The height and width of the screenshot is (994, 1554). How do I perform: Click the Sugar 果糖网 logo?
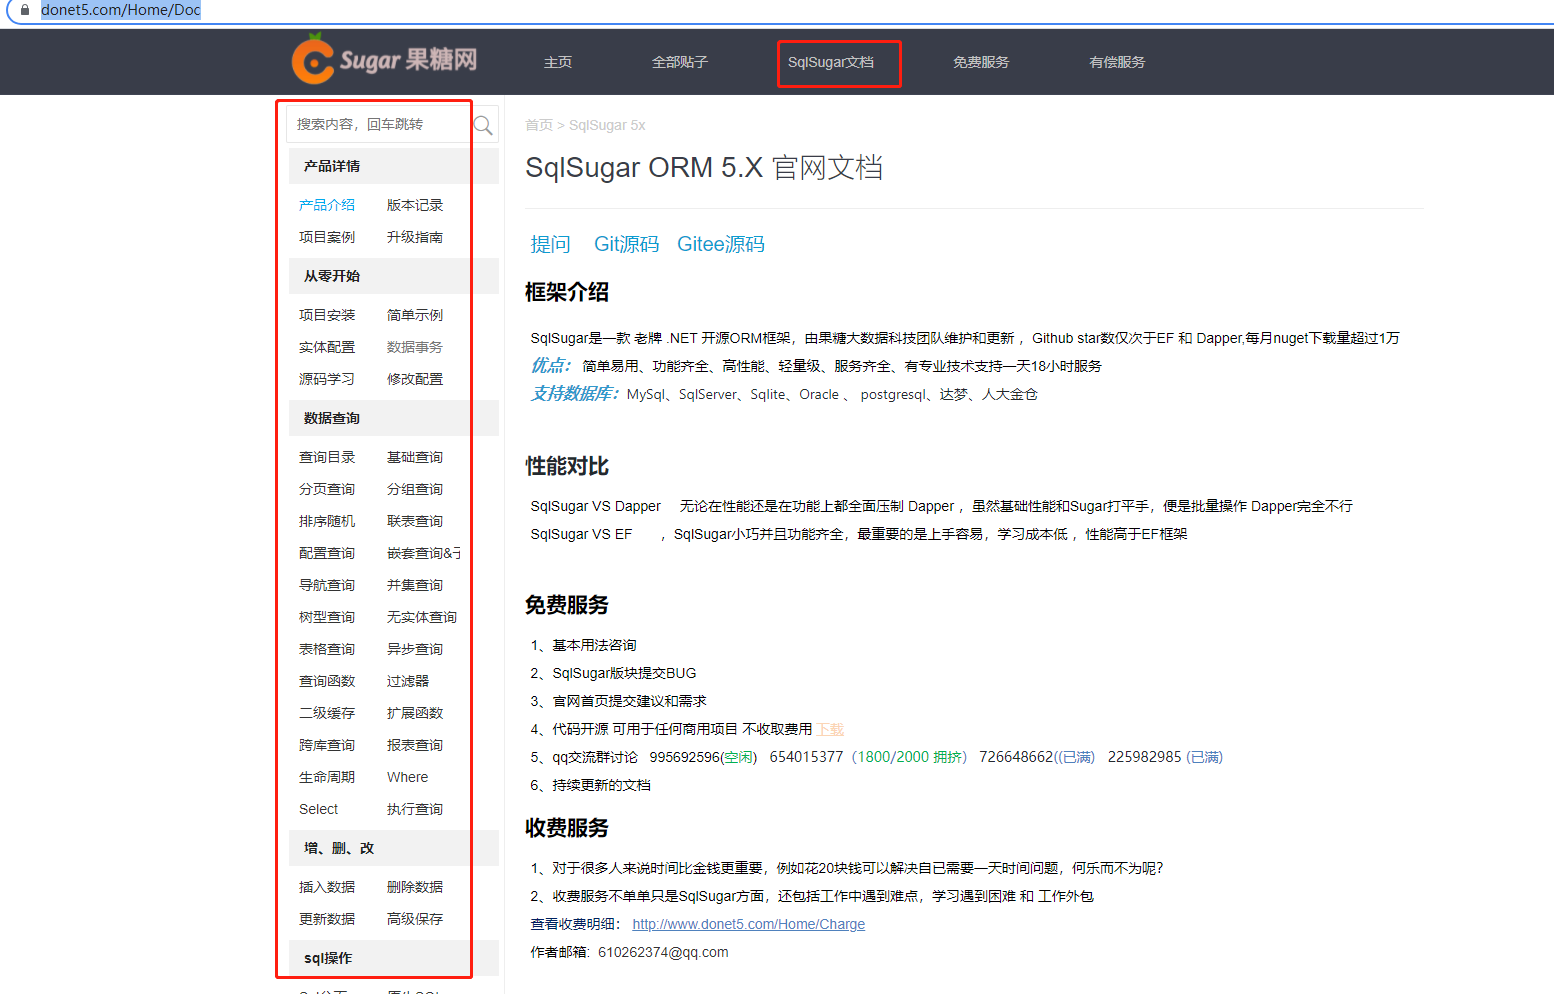[383, 60]
